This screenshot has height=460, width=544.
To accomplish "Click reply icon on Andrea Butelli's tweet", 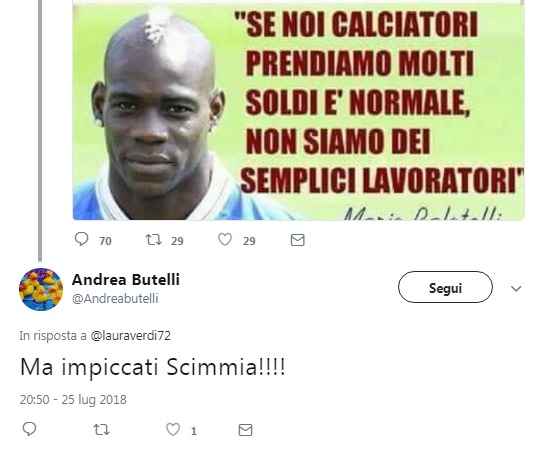I will (29, 429).
